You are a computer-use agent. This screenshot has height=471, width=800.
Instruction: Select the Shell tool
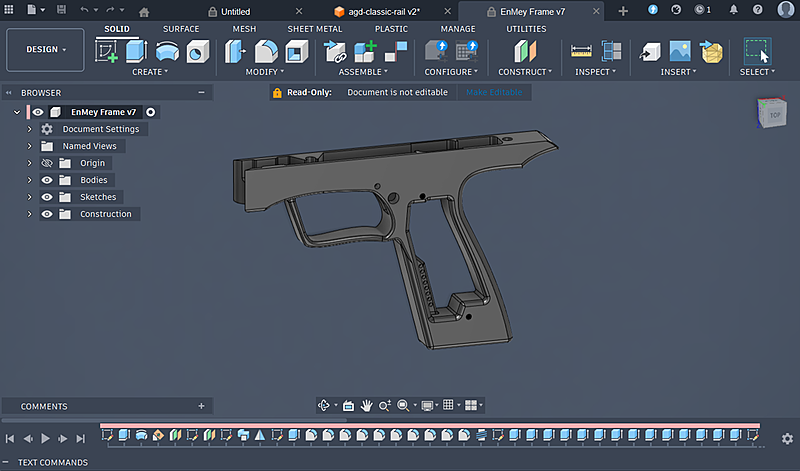(x=296, y=52)
